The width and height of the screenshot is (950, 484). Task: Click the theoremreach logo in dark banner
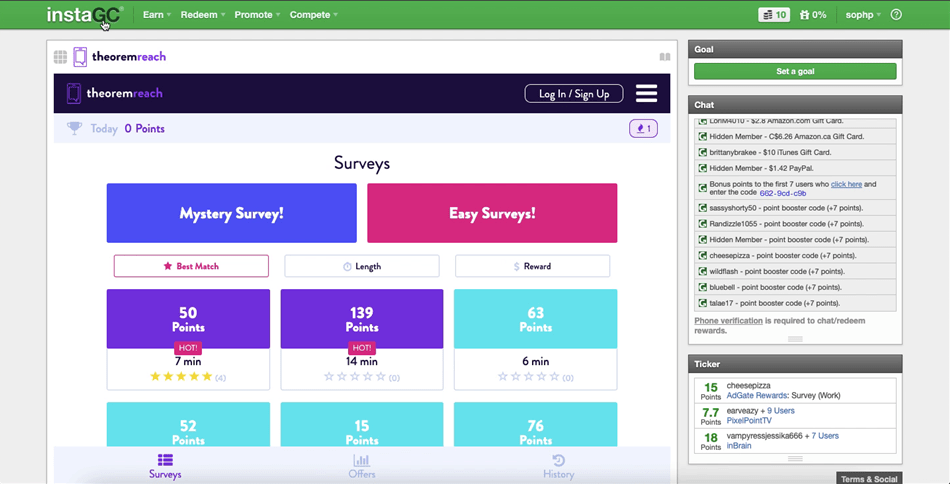tap(115, 93)
